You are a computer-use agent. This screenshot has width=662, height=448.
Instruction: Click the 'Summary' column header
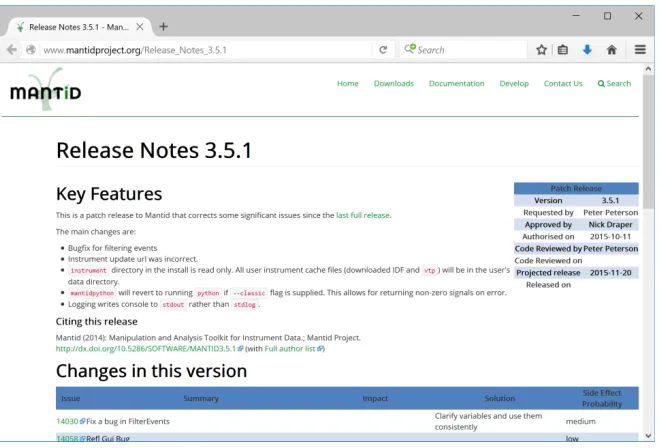[x=201, y=398]
